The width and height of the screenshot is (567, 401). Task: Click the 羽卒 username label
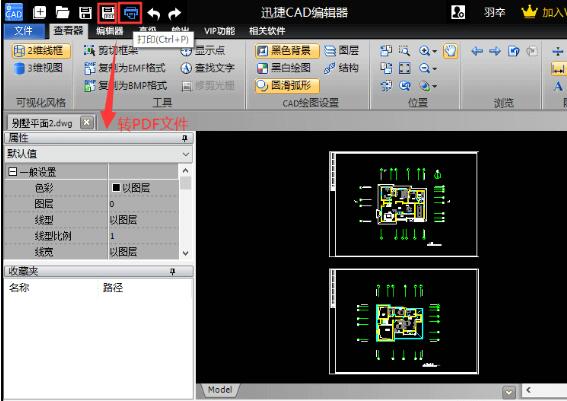point(495,13)
